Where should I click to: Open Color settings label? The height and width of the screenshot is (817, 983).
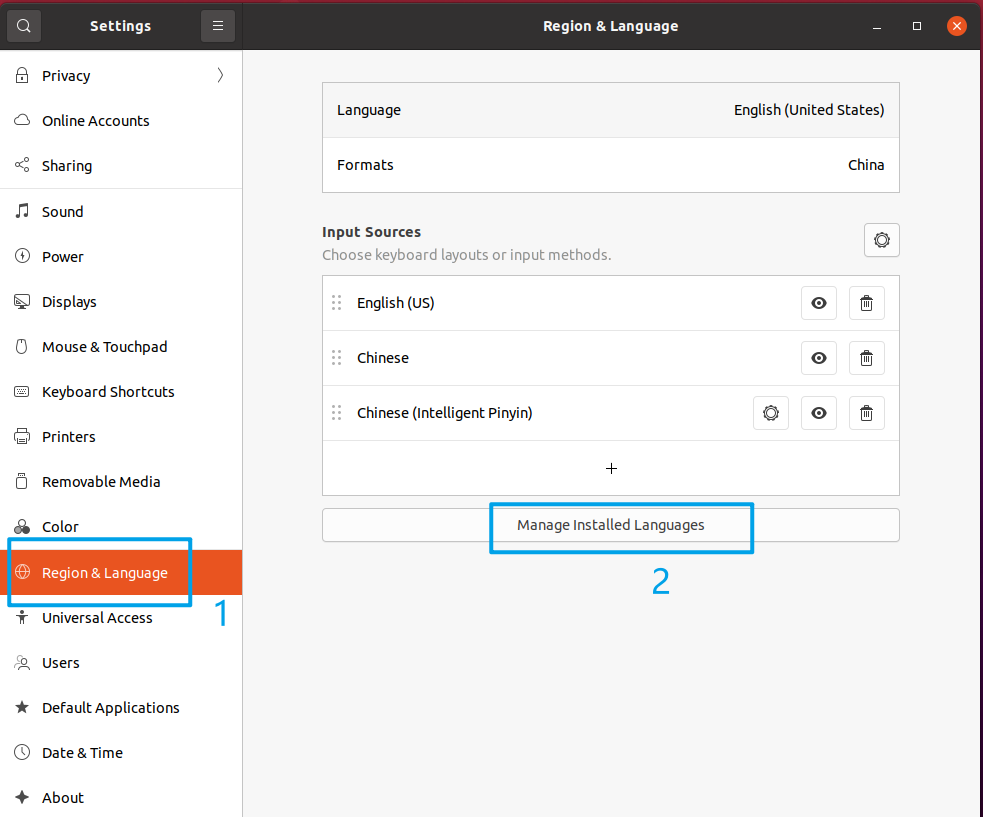tap(60, 527)
